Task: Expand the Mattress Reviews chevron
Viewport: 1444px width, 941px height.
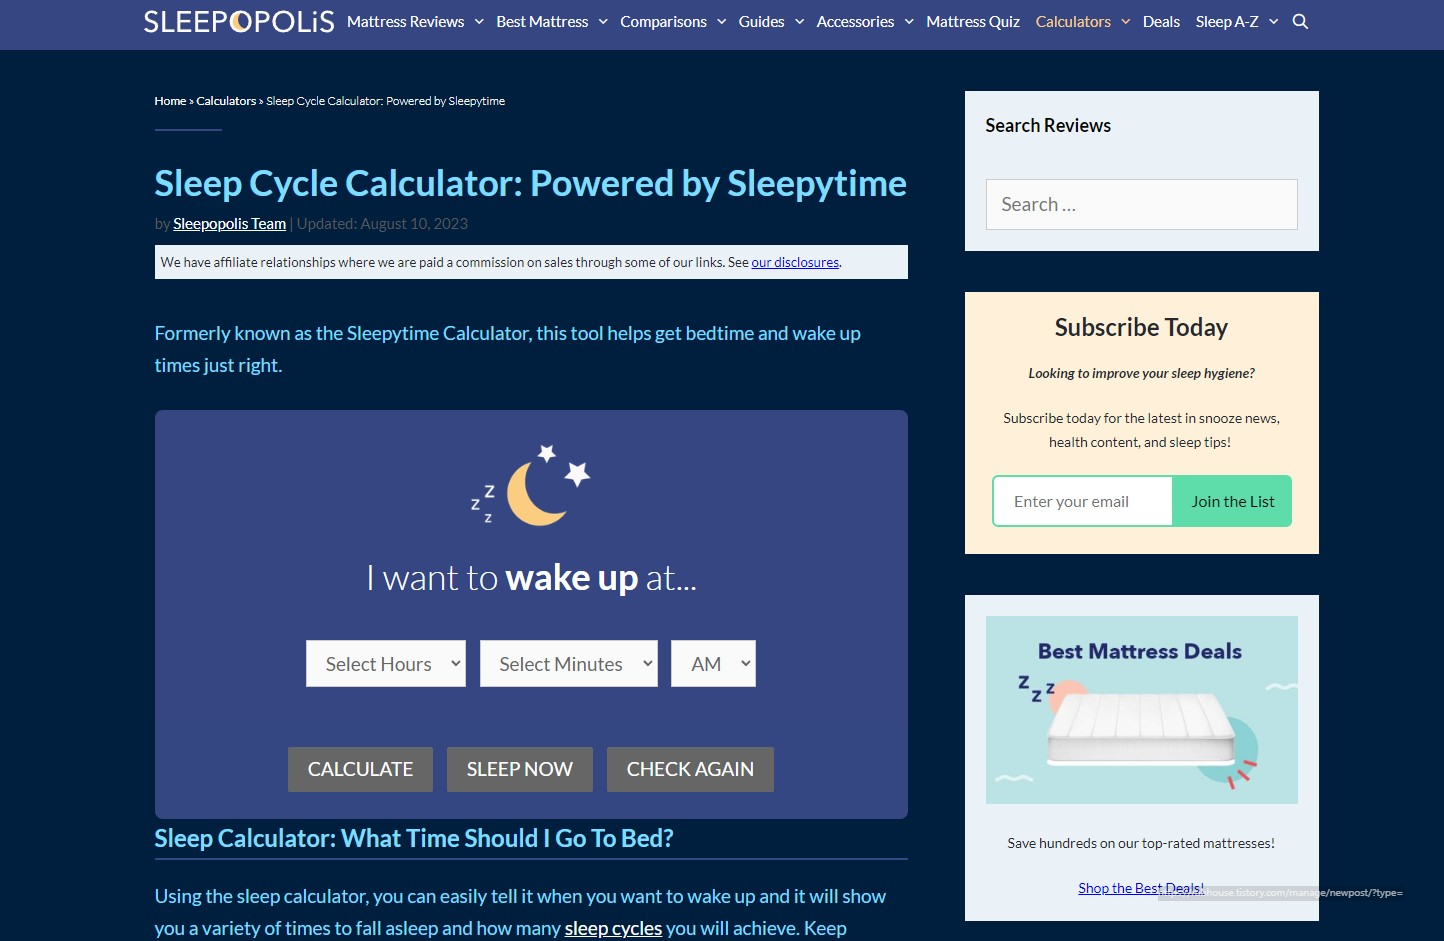Action: pos(479,21)
